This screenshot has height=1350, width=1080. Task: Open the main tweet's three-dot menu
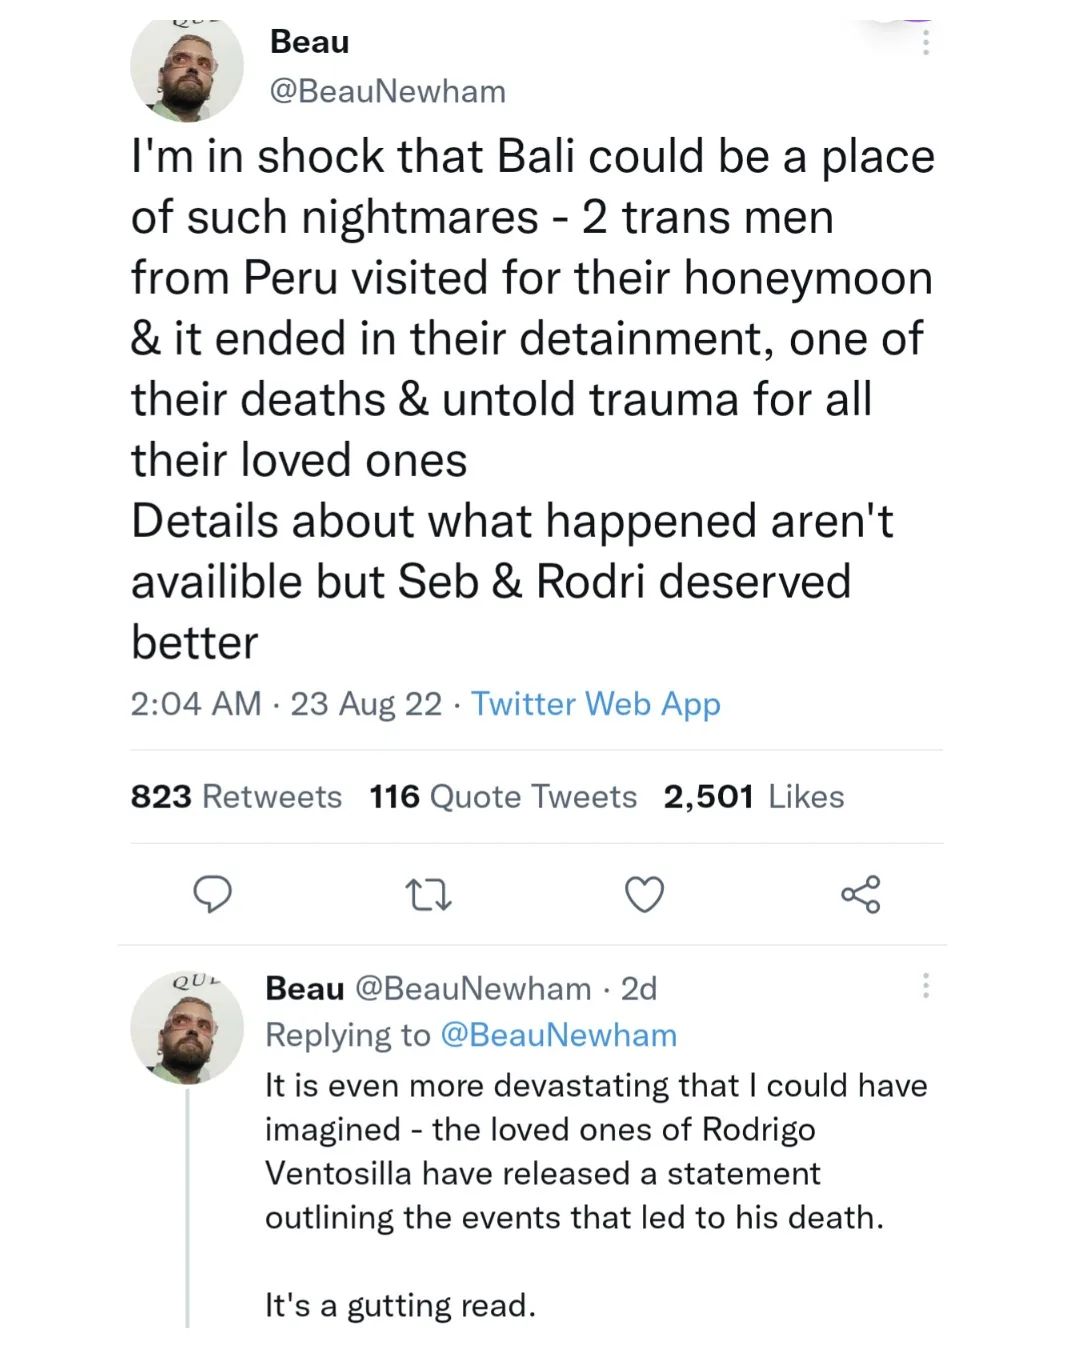(926, 42)
